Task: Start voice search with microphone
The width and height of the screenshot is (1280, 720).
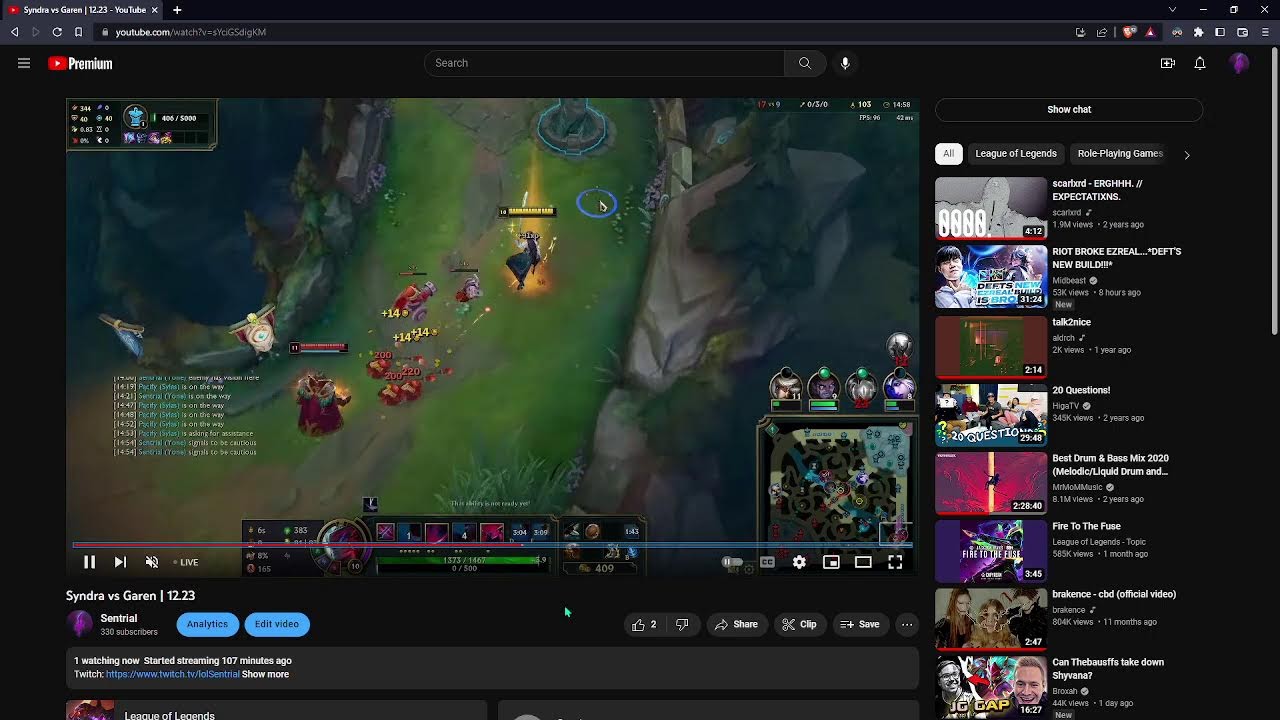Action: (x=845, y=63)
